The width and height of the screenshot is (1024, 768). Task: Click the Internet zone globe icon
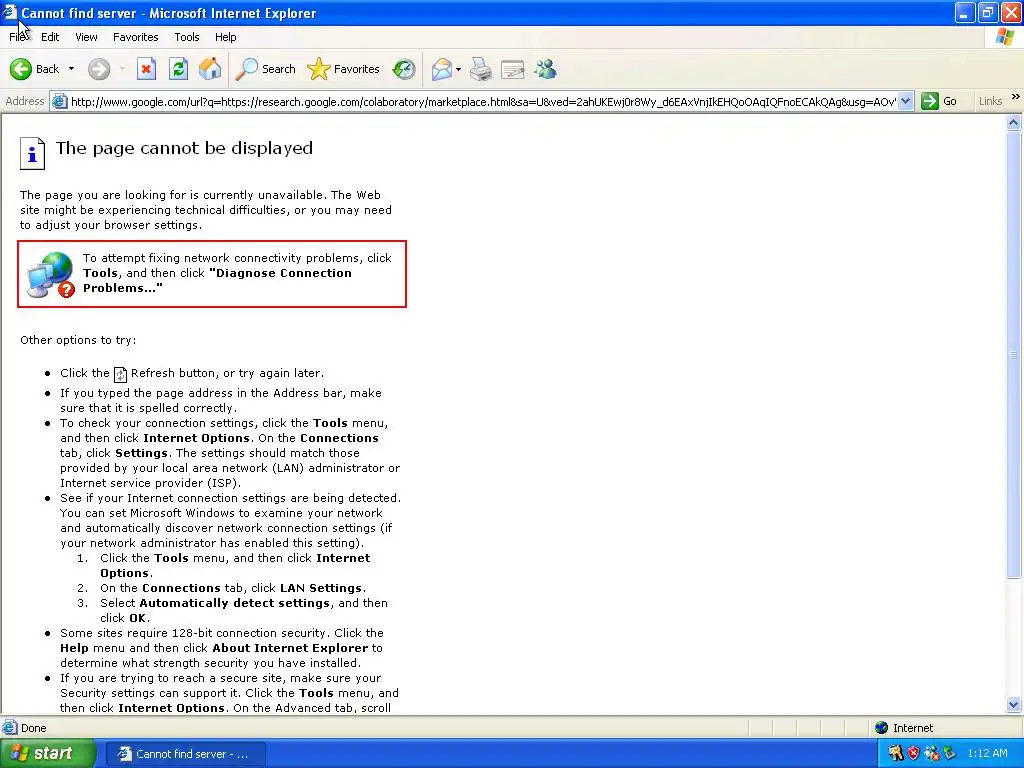click(x=882, y=728)
